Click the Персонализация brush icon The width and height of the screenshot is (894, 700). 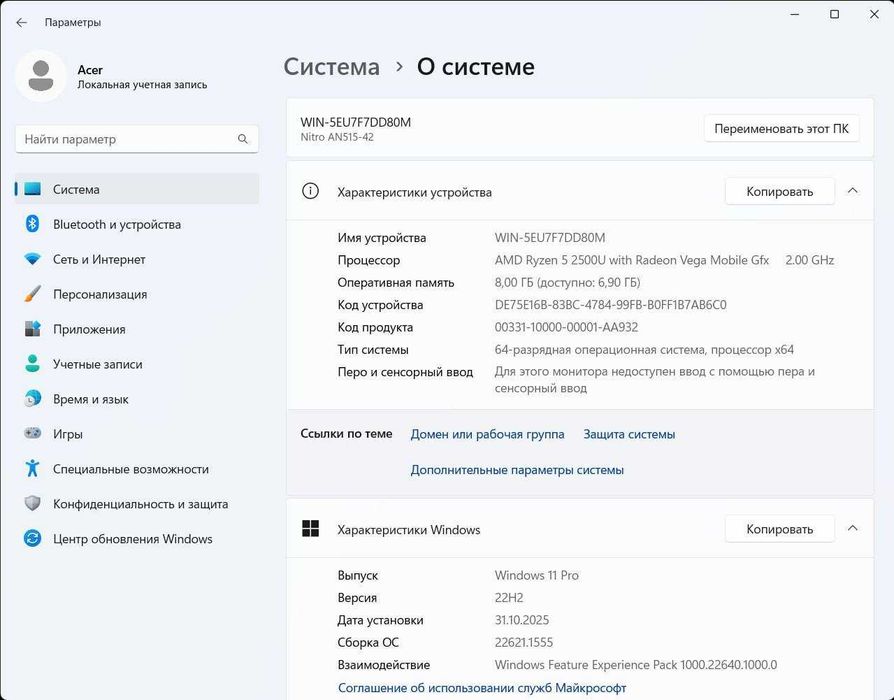(32, 295)
